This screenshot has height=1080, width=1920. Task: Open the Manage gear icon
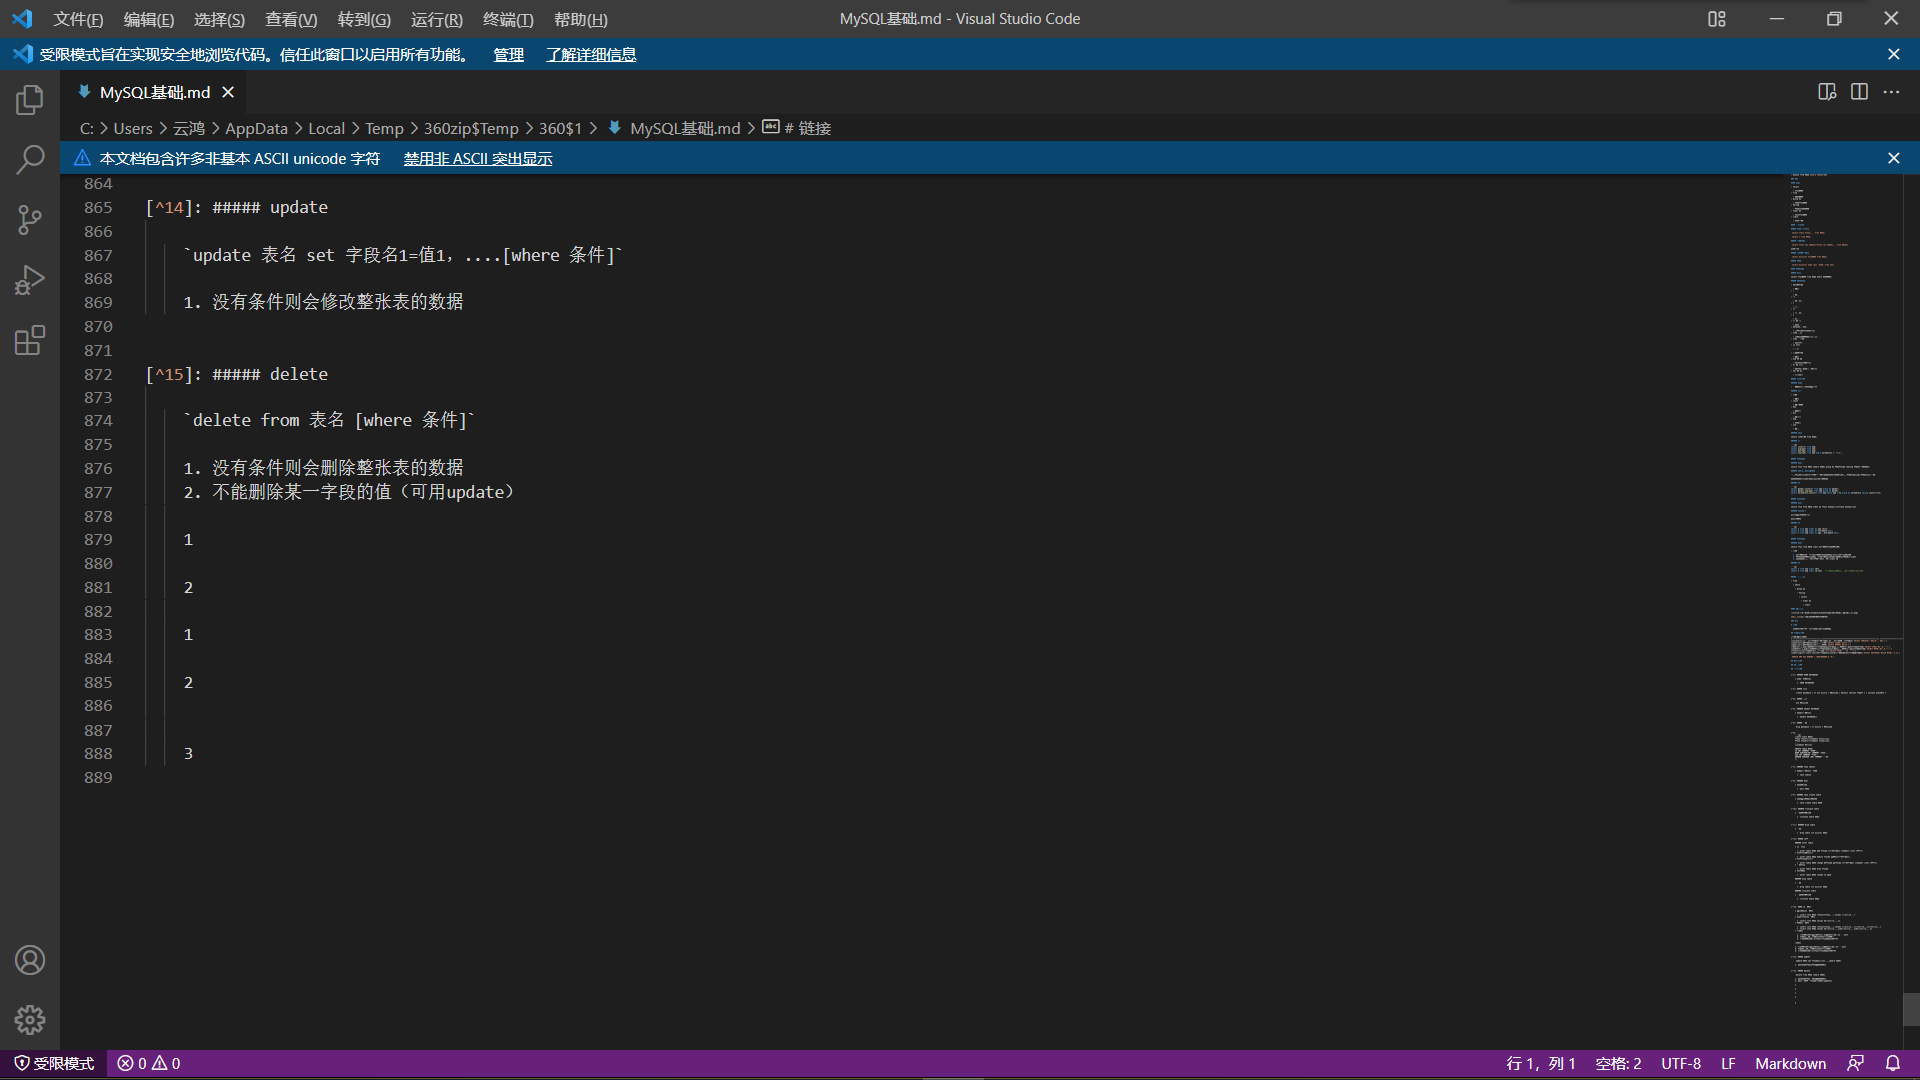(x=30, y=1019)
